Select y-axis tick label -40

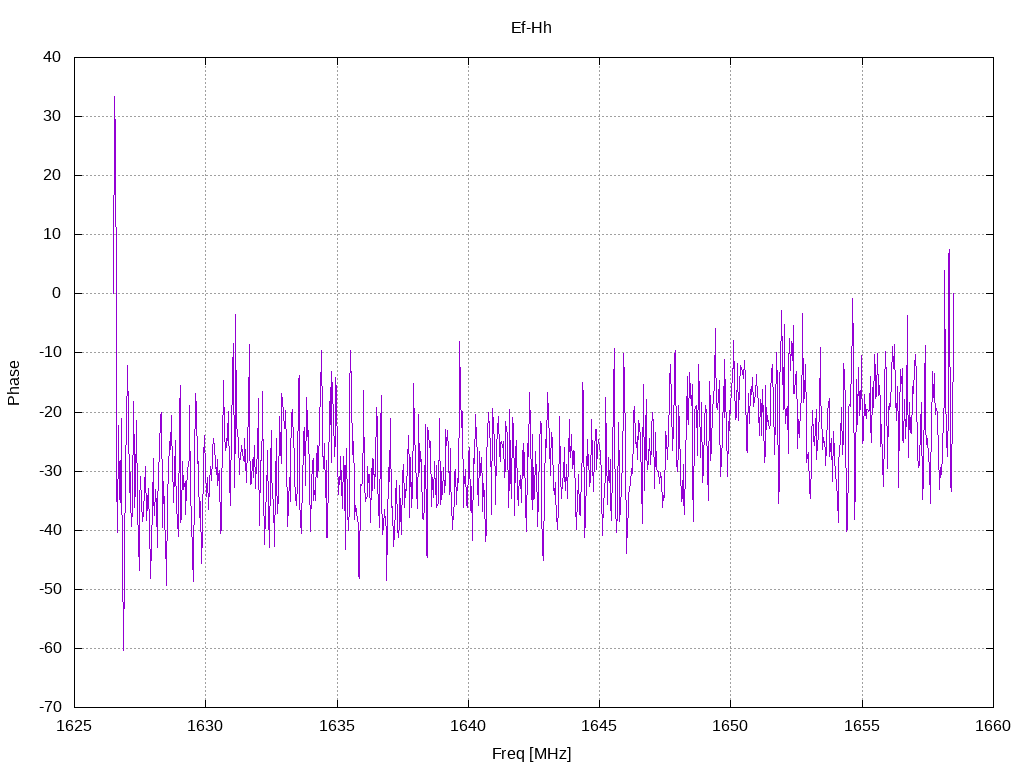pyautogui.click(x=50, y=530)
